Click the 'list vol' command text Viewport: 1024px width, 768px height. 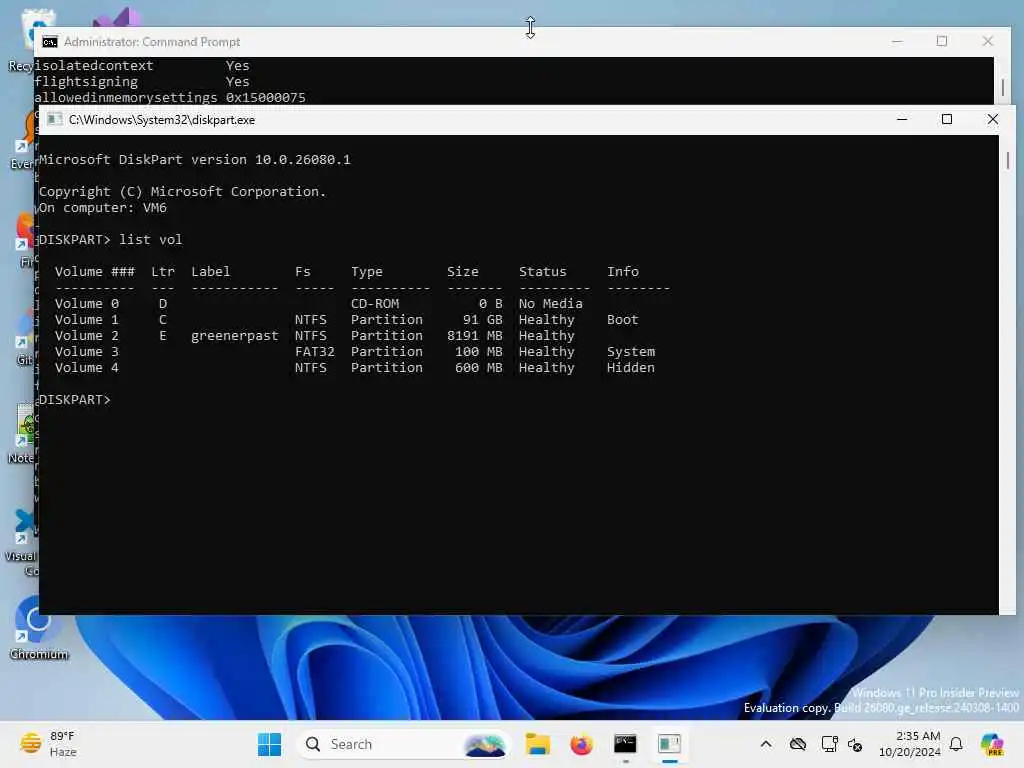tap(150, 240)
